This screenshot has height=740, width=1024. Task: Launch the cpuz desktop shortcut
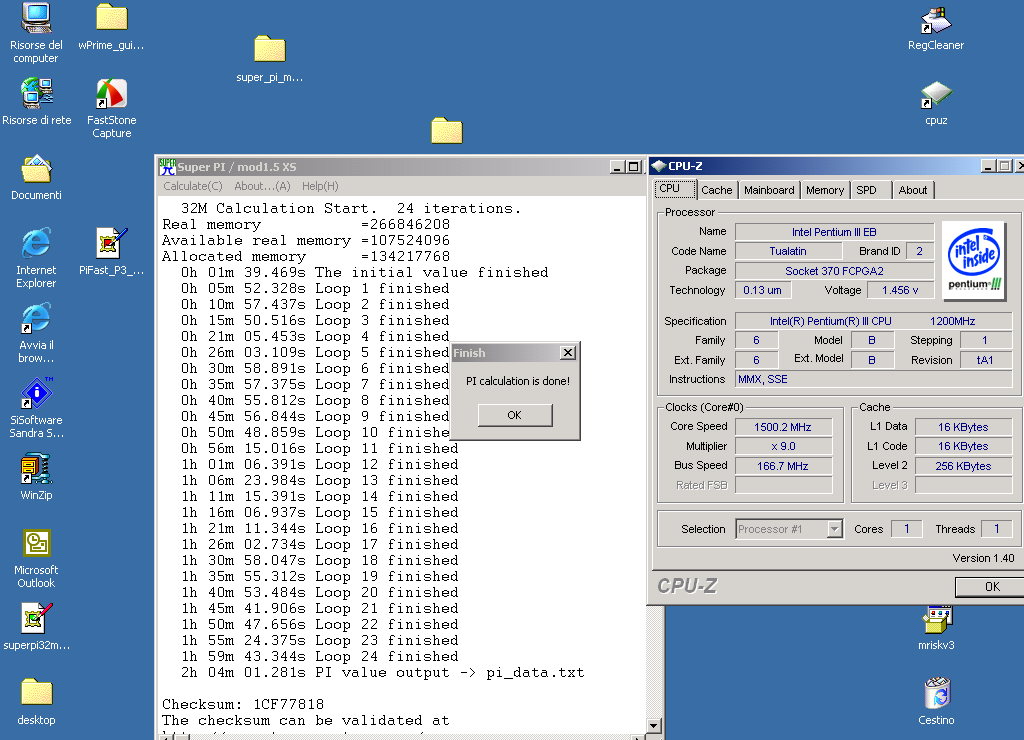point(936,103)
